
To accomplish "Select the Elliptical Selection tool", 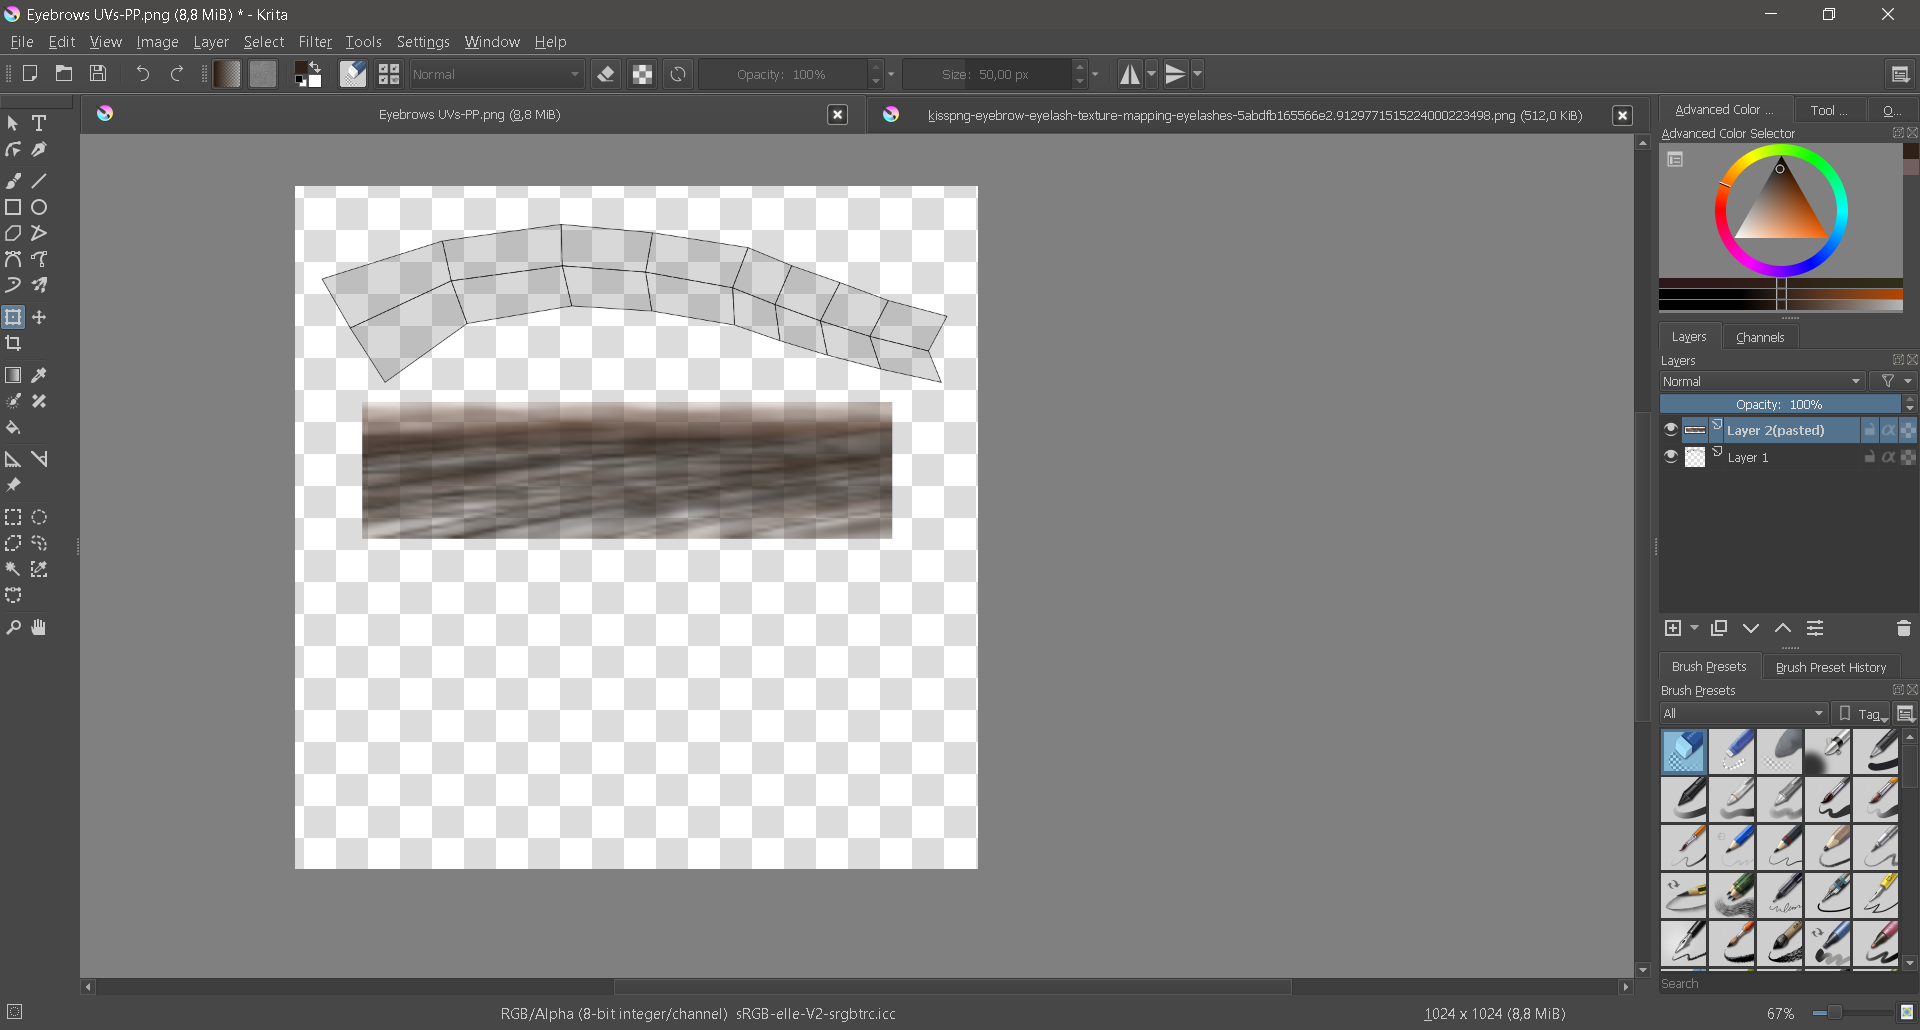I will [39, 517].
